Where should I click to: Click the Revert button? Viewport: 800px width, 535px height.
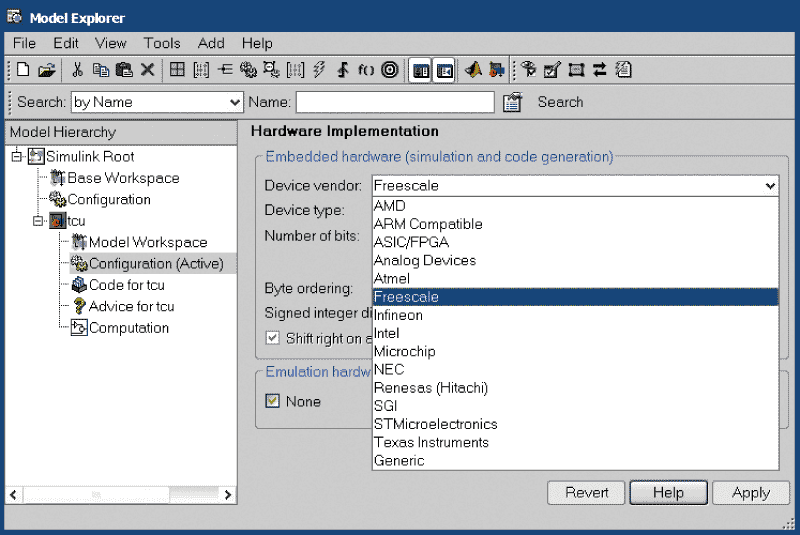(x=586, y=493)
